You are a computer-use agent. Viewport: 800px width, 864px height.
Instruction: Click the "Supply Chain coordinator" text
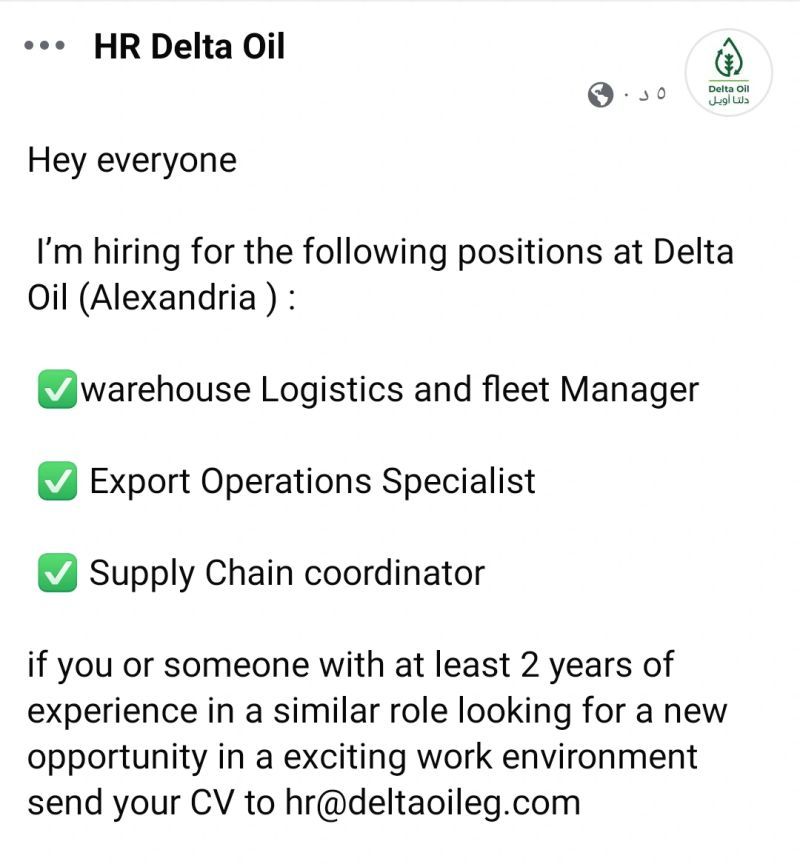coord(287,574)
